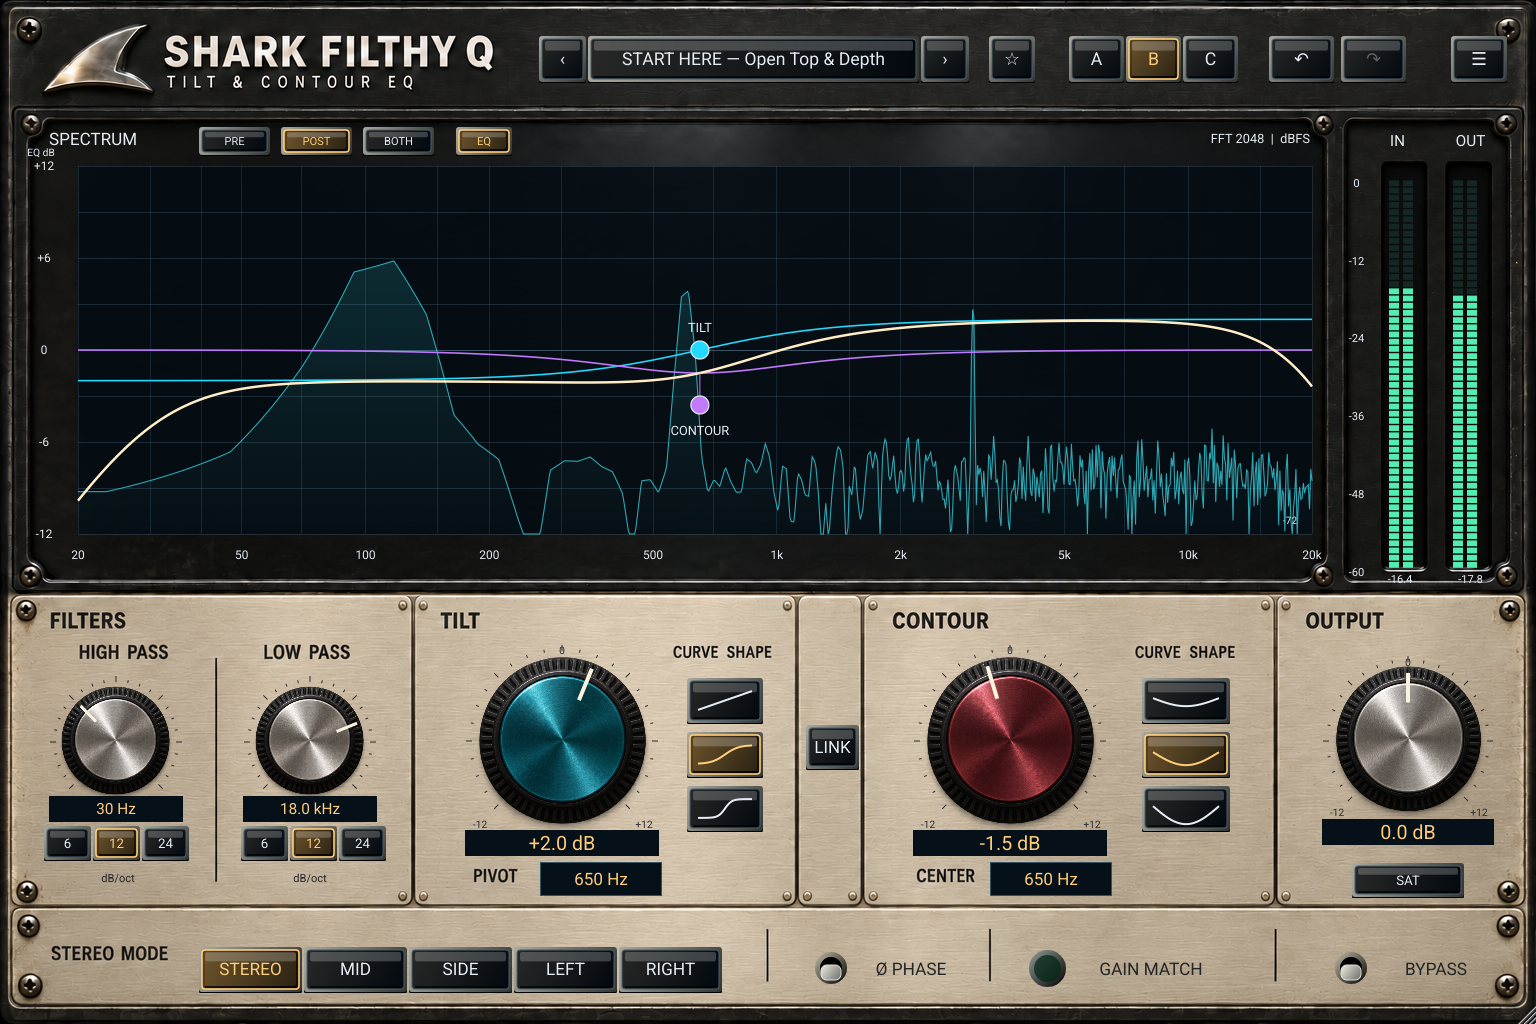1536x1024 pixels.
Task: Click the purple CONTOUR node on graph
Action: (700, 405)
